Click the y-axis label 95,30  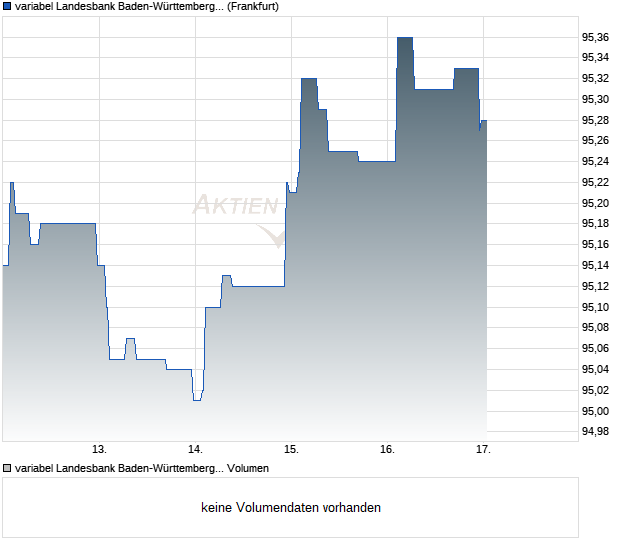point(595,99)
